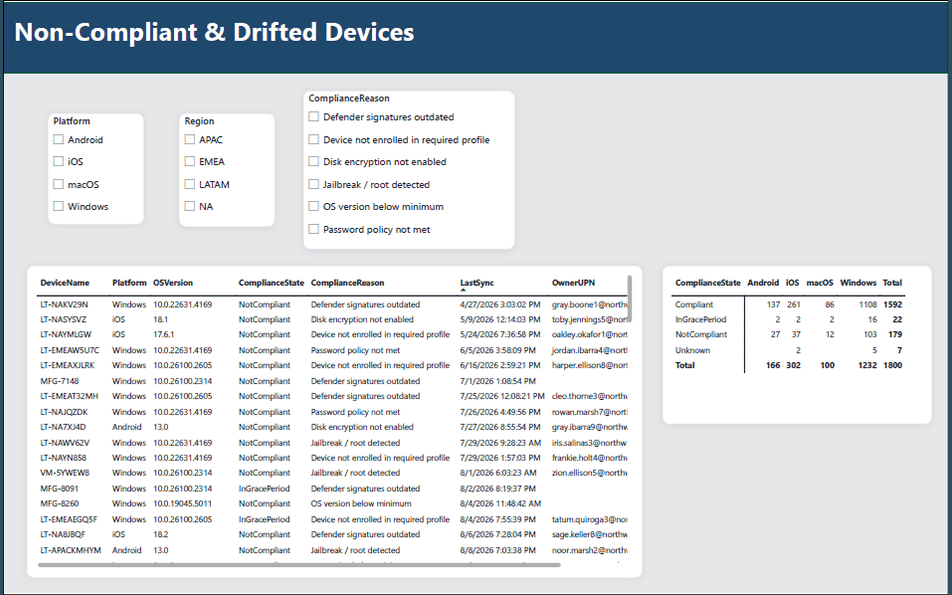Sort device table by ComplianceState header
The image size is (952, 595).
click(x=271, y=283)
